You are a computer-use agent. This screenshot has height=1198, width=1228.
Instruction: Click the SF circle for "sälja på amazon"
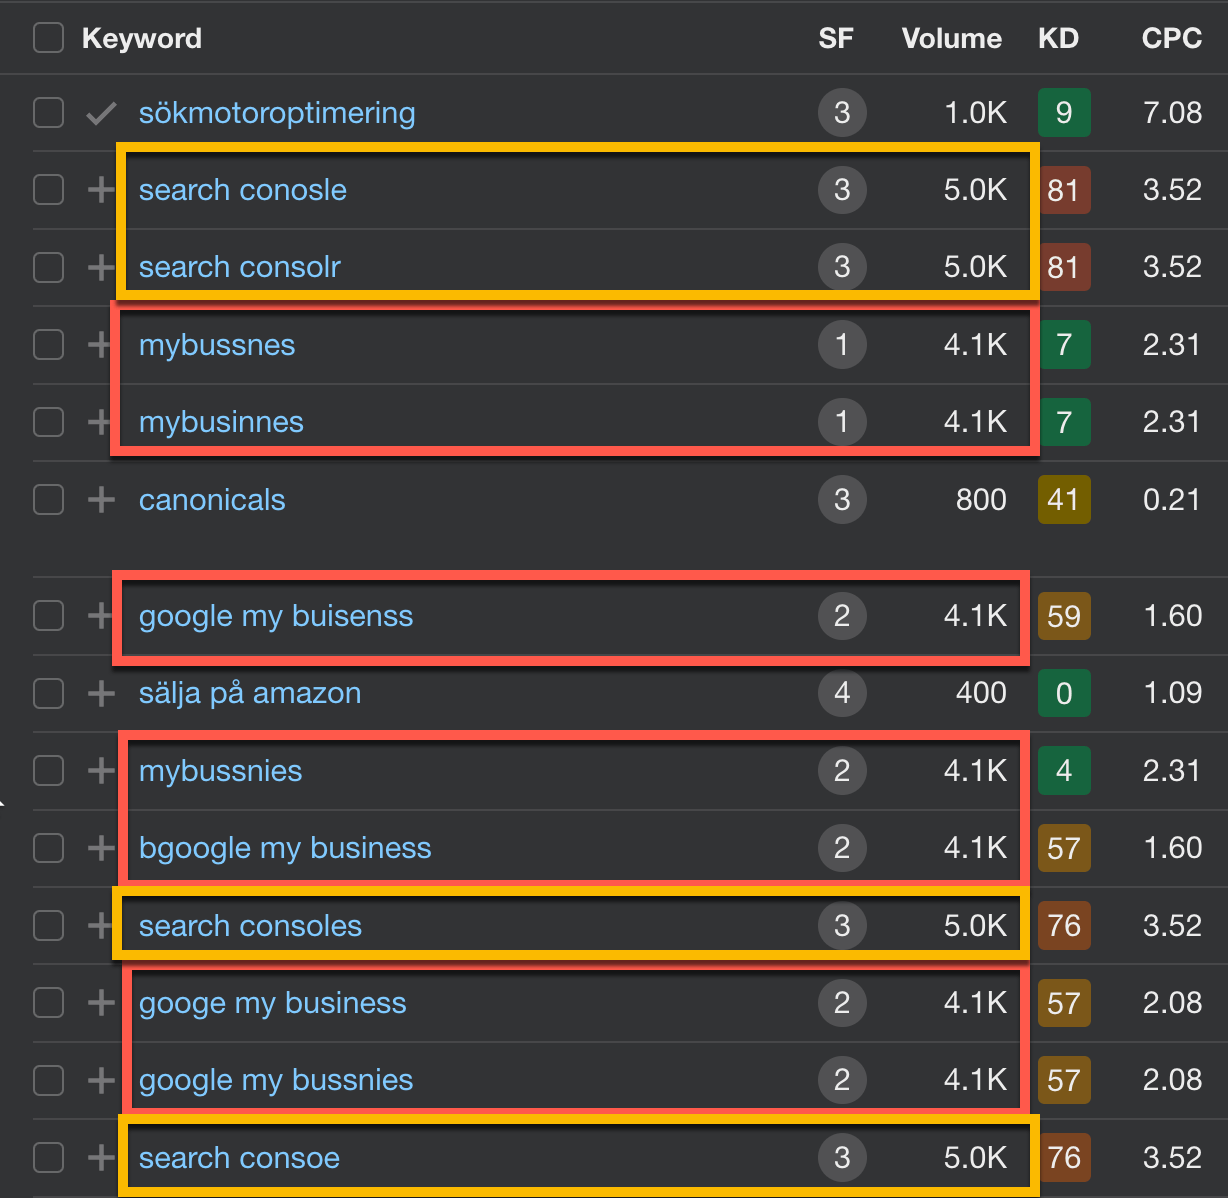click(x=842, y=693)
